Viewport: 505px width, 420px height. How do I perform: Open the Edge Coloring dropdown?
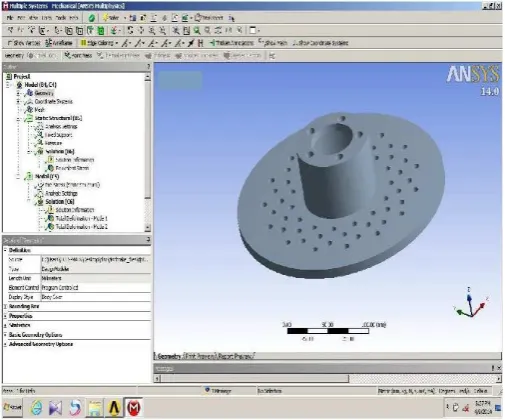pyautogui.click(x=100, y=43)
